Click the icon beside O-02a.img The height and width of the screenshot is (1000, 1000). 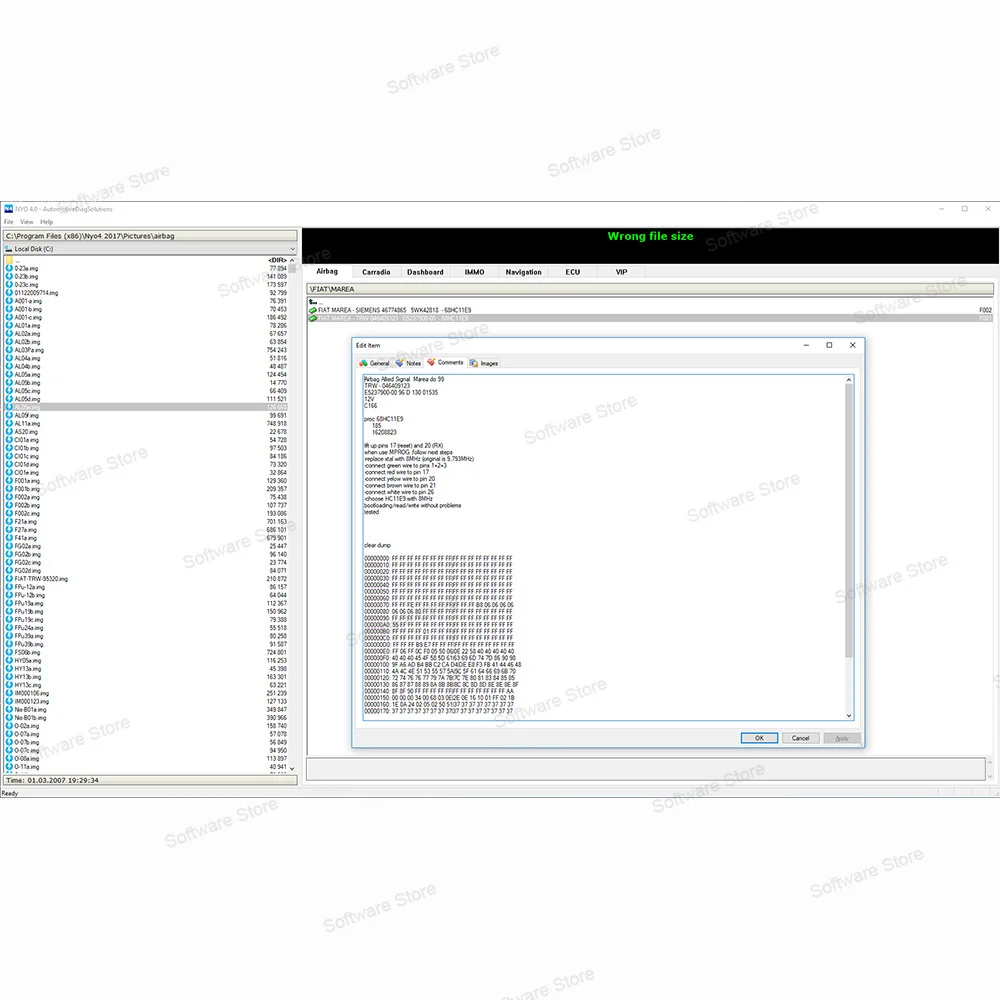(x=9, y=726)
